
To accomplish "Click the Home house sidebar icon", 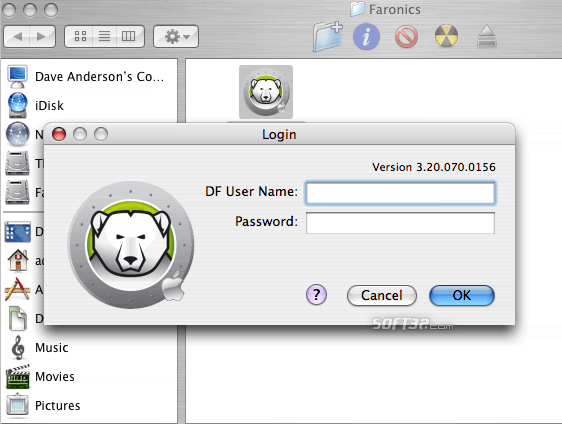I will [x=18, y=260].
